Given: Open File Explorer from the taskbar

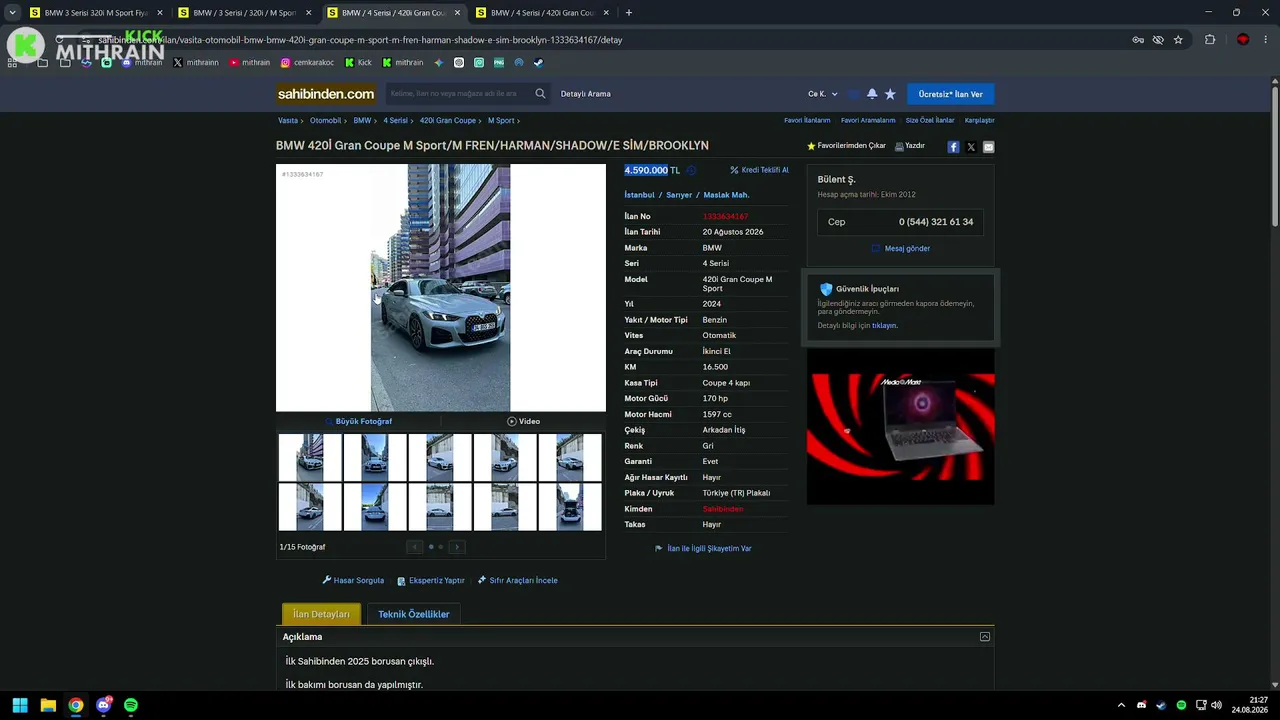Looking at the screenshot, I should point(48,705).
